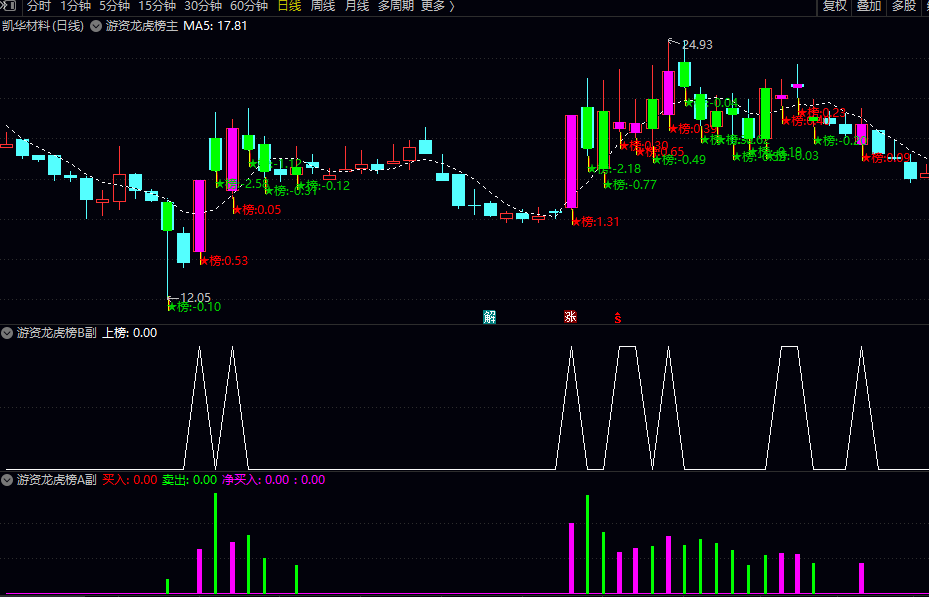Click the 12.05 low price label
Viewport: 929px width, 597px height.
195,297
